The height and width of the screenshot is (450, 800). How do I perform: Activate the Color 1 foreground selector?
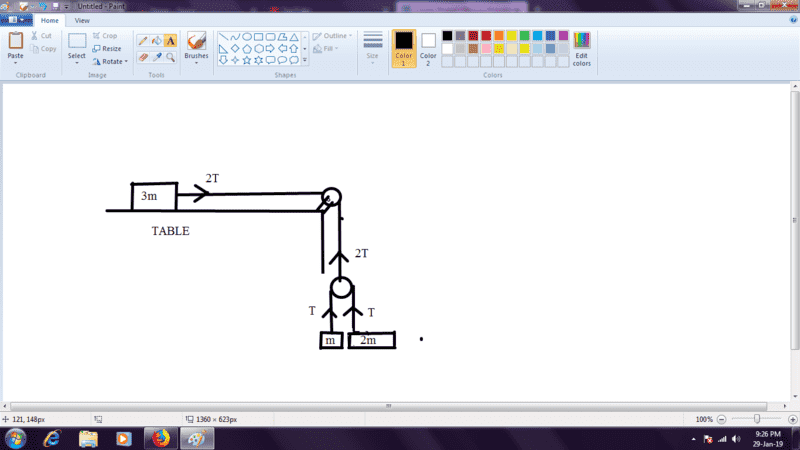404,46
